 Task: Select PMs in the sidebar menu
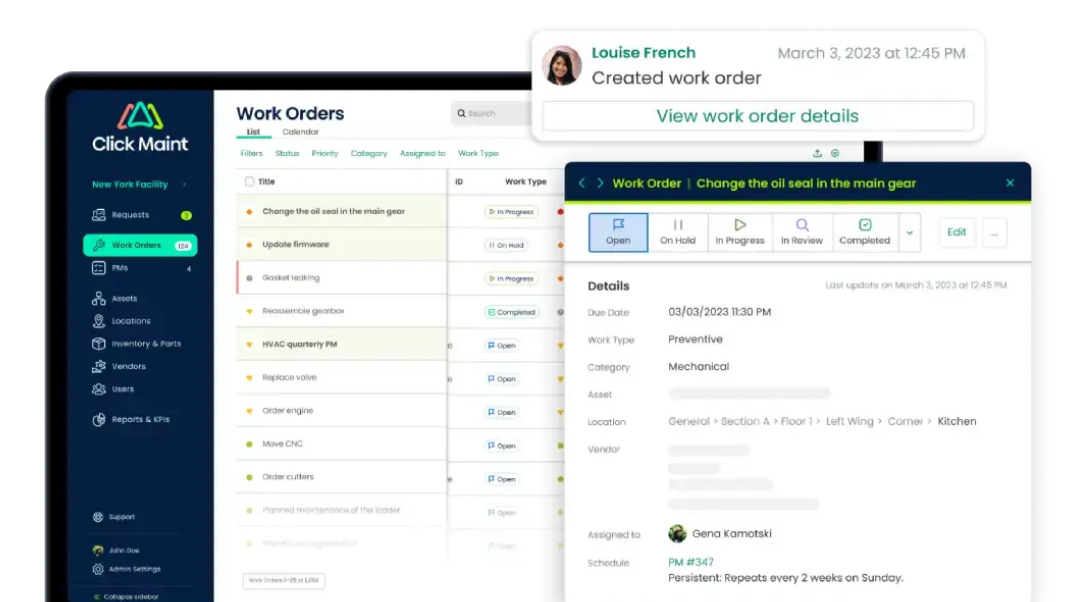[x=119, y=268]
